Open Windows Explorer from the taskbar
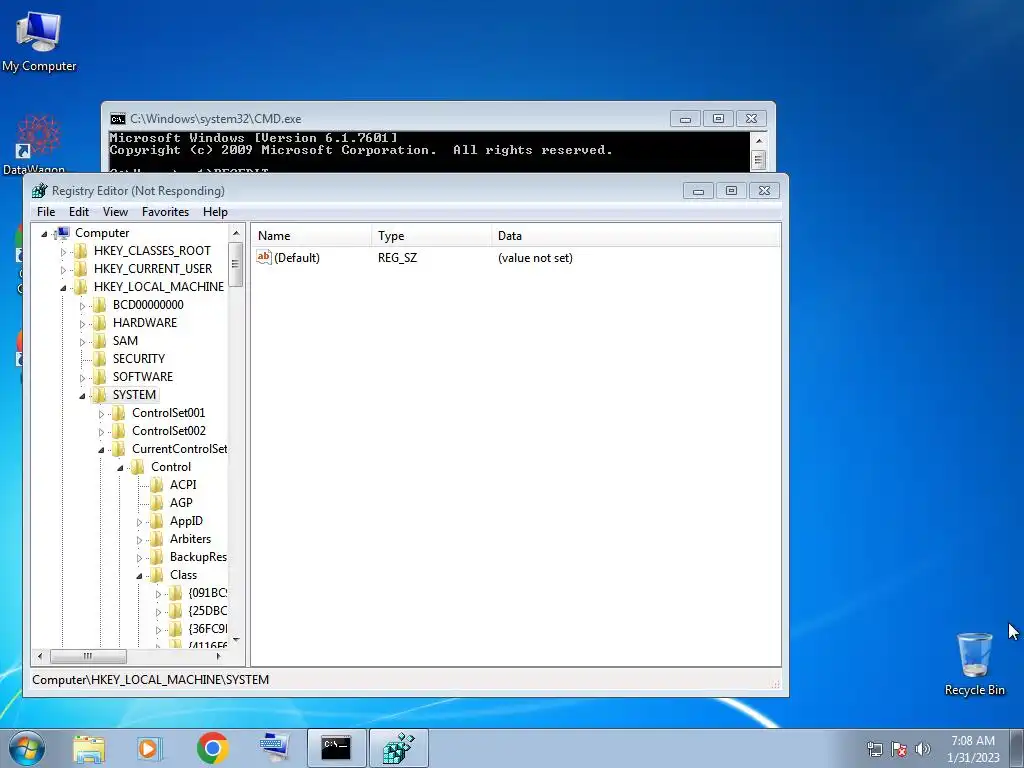 click(x=89, y=748)
